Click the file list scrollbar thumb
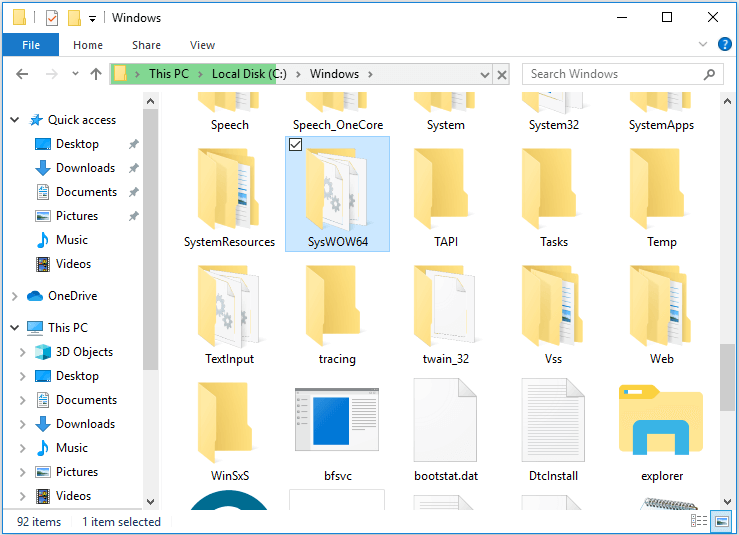 [x=727, y=378]
